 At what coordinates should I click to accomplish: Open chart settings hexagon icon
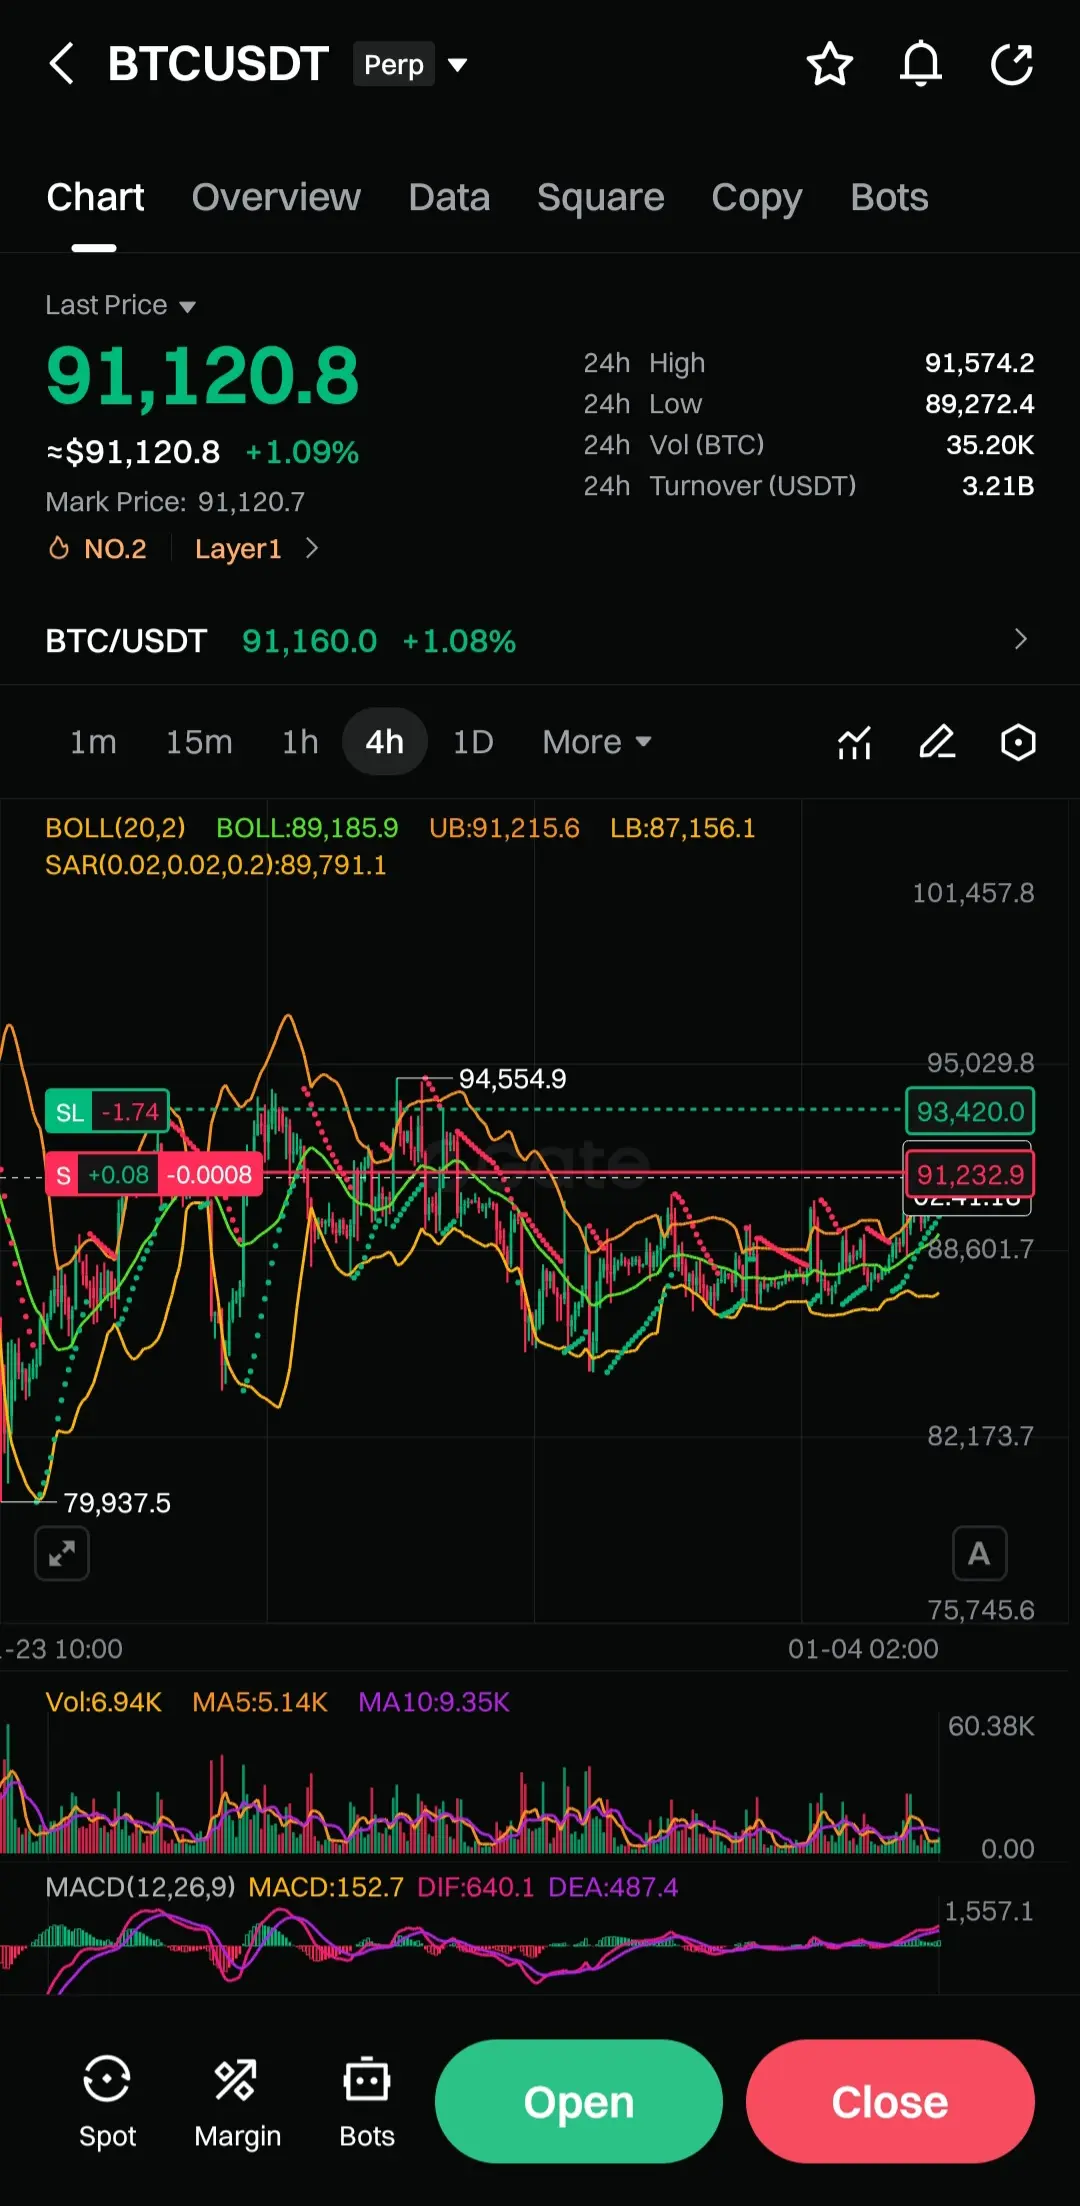point(1018,743)
